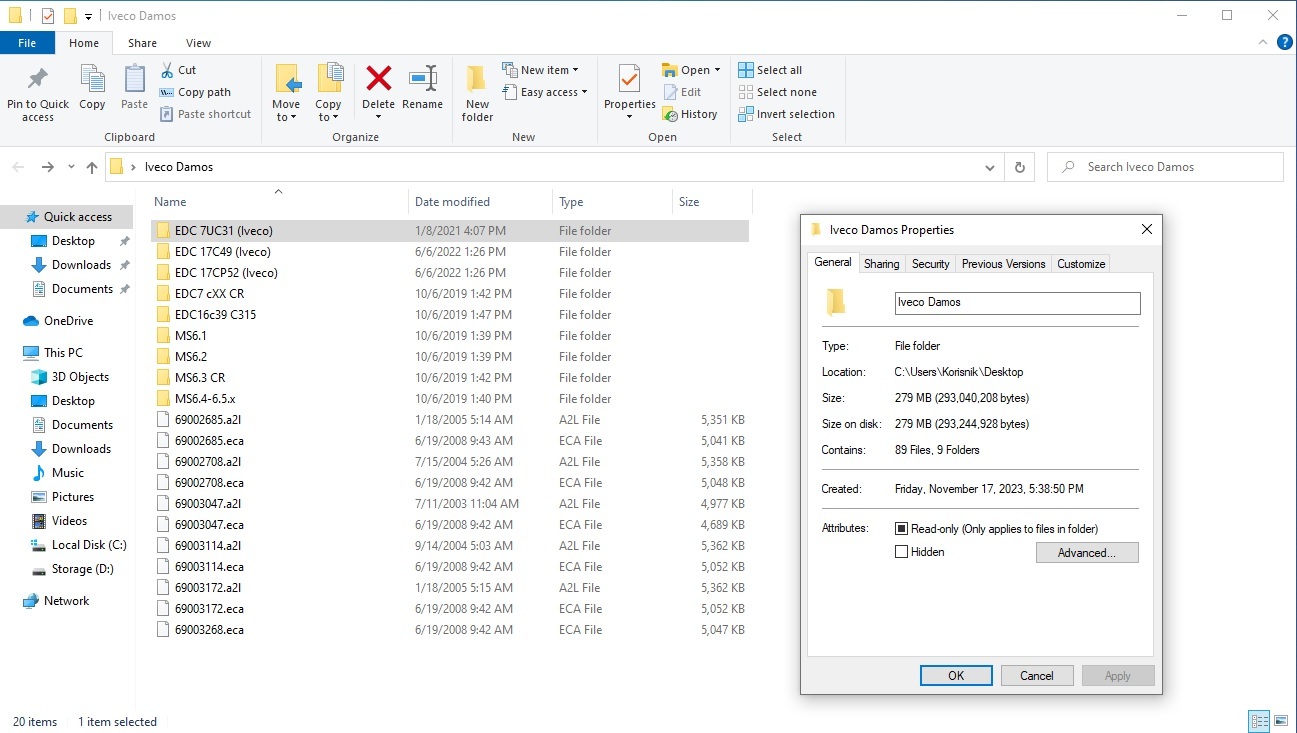Click the folder name field in Properties
Screen dimensions: 1297x733
(1017, 302)
